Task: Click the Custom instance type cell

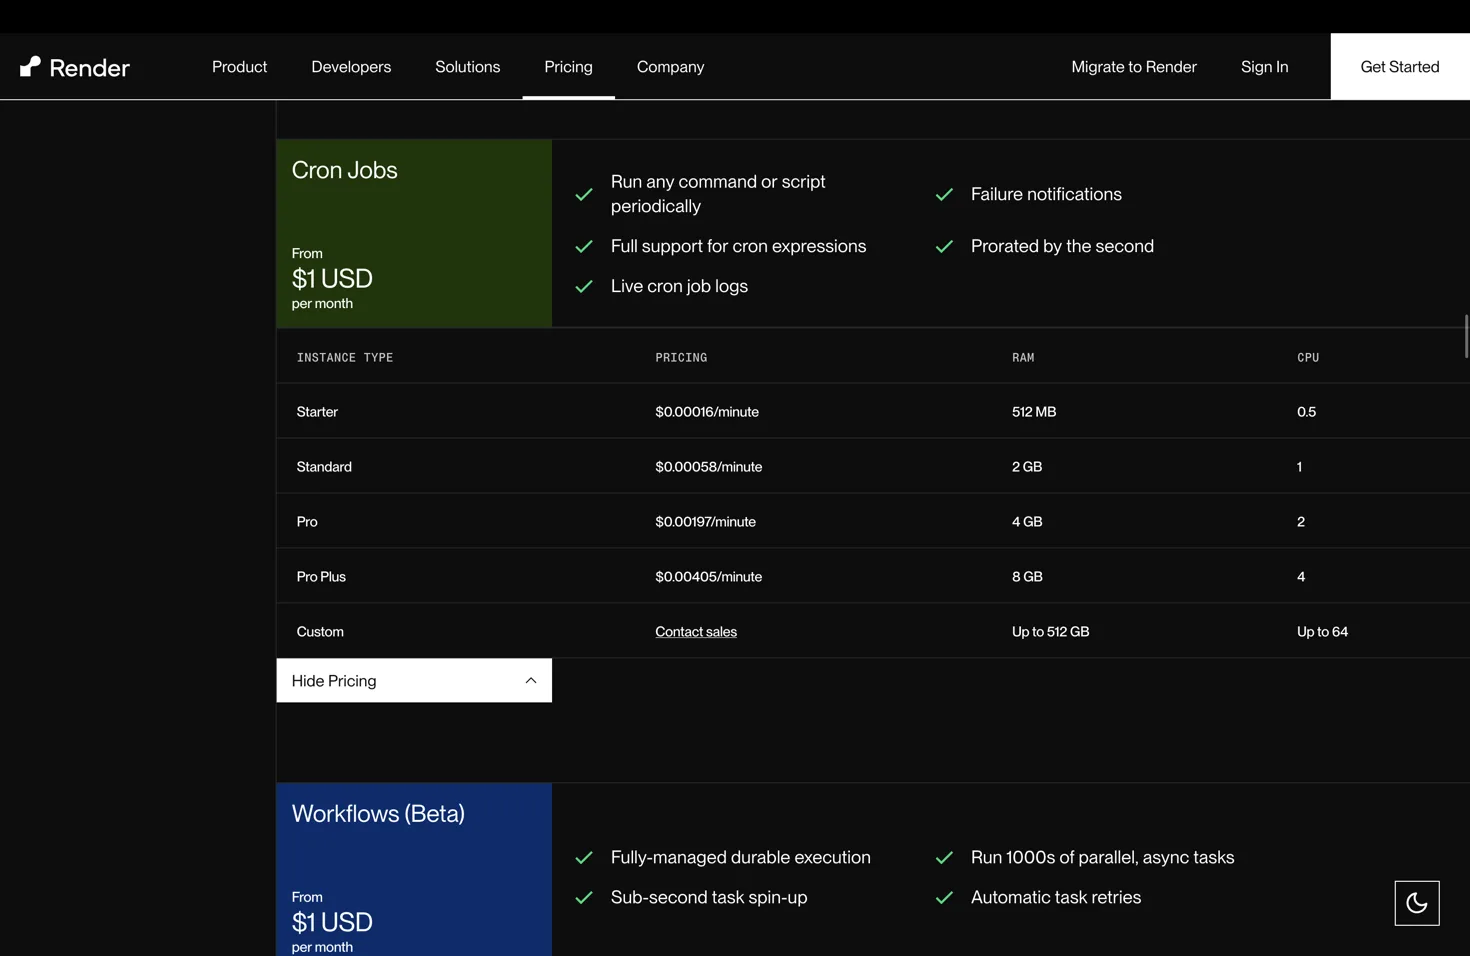Action: tap(320, 632)
